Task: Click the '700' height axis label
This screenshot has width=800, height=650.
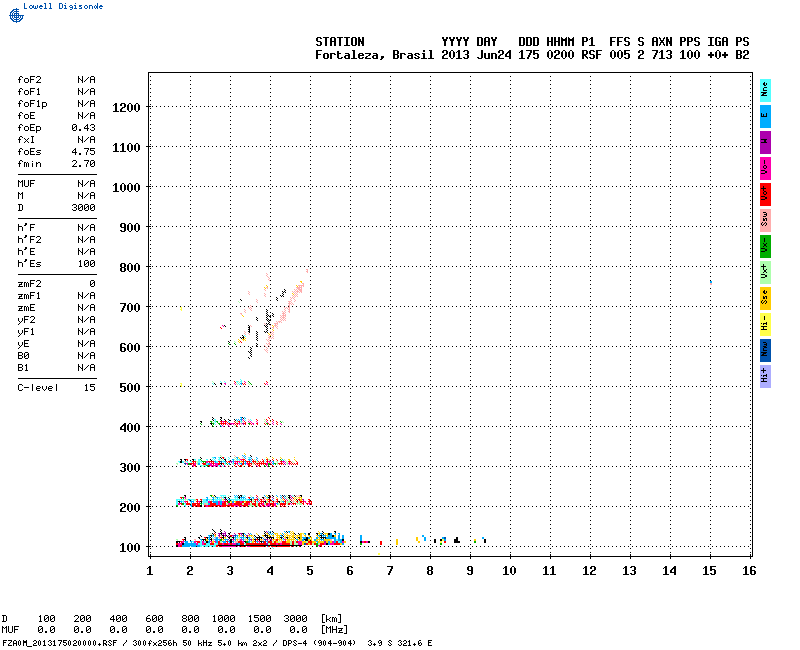Action: [x=130, y=308]
